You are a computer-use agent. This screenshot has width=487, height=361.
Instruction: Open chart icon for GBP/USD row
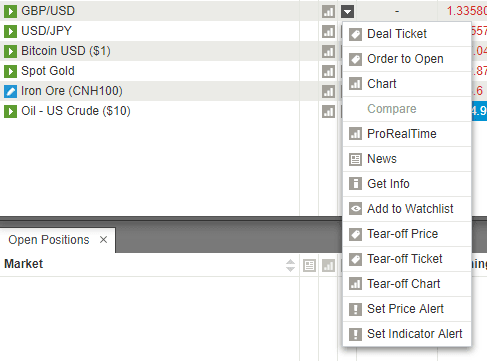click(x=328, y=11)
